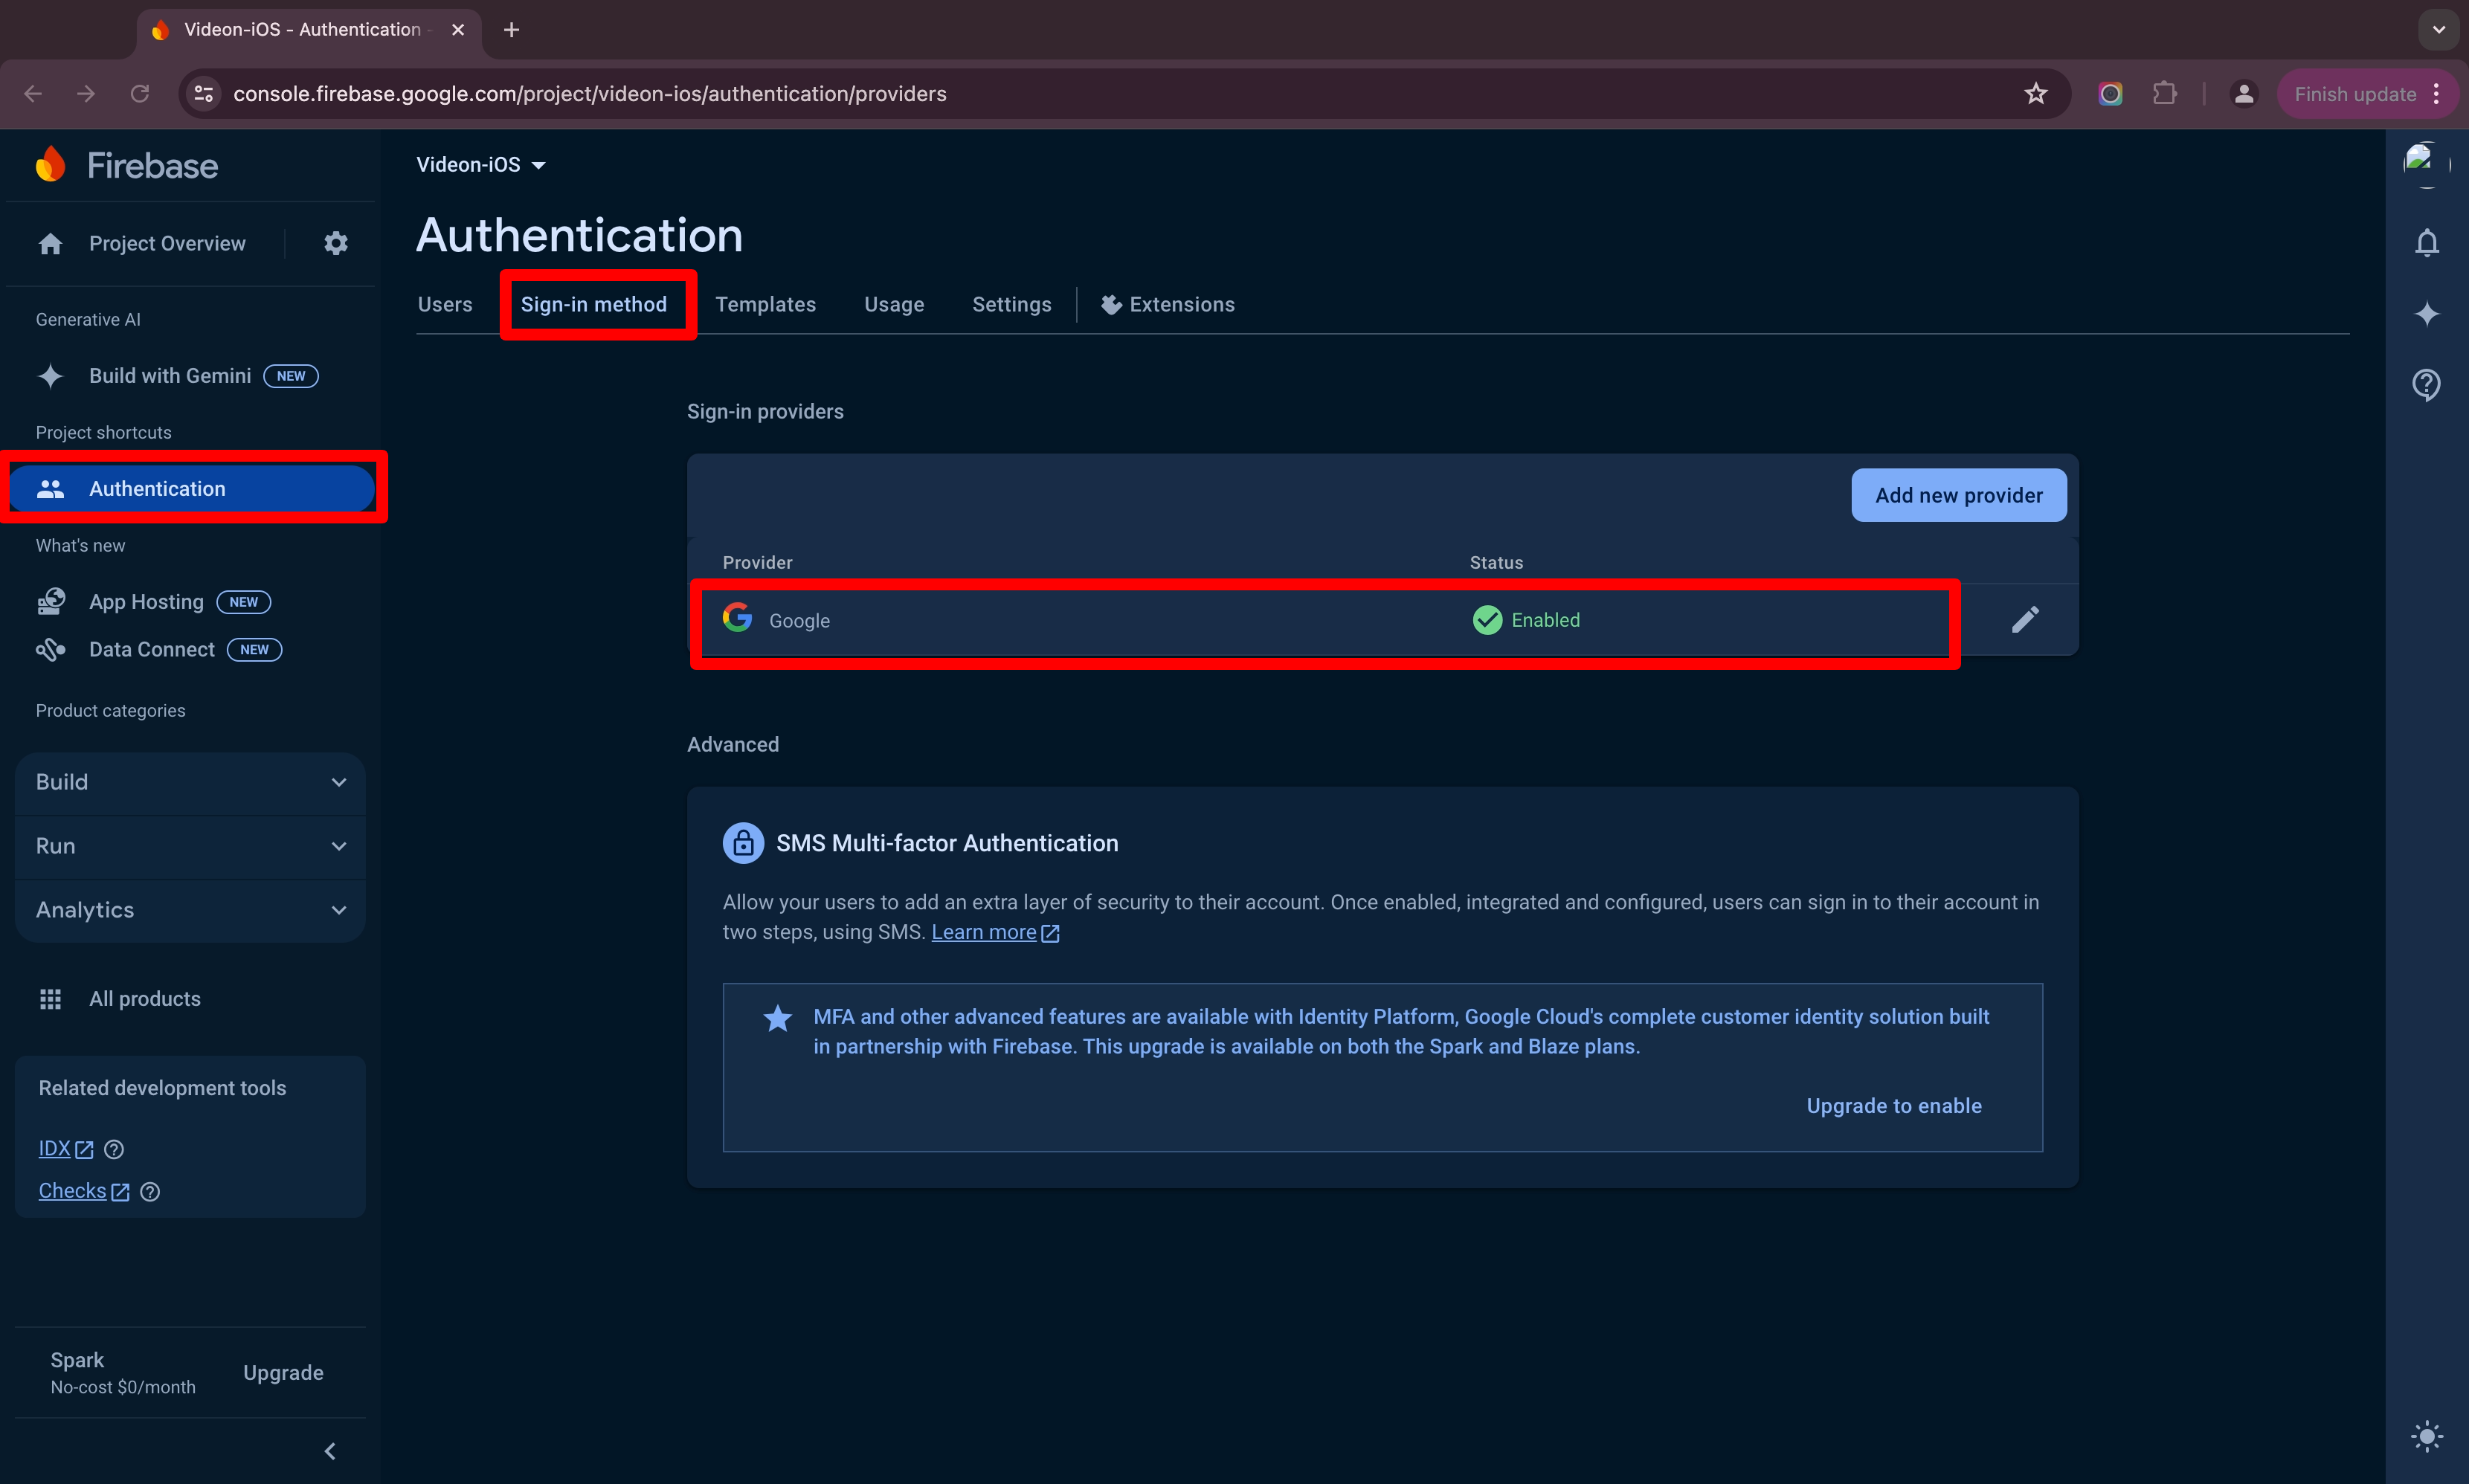Click Finish update button
Viewport: 2469px width, 1484px height.
(2355, 94)
